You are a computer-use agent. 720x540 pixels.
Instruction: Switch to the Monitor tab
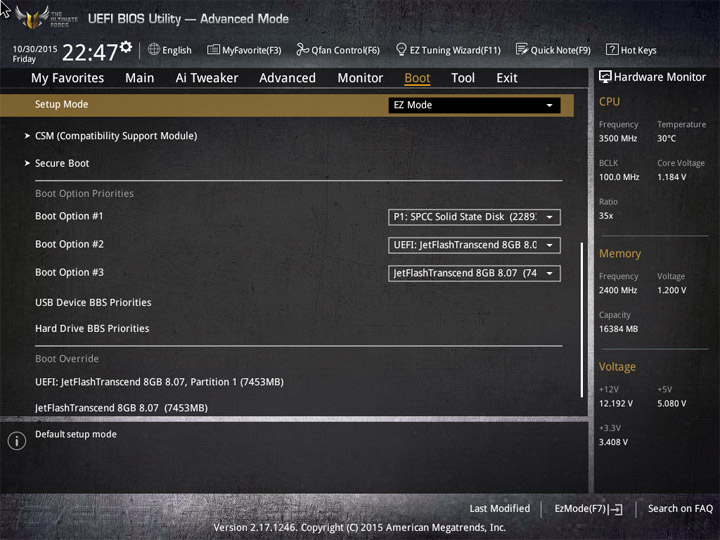[360, 78]
